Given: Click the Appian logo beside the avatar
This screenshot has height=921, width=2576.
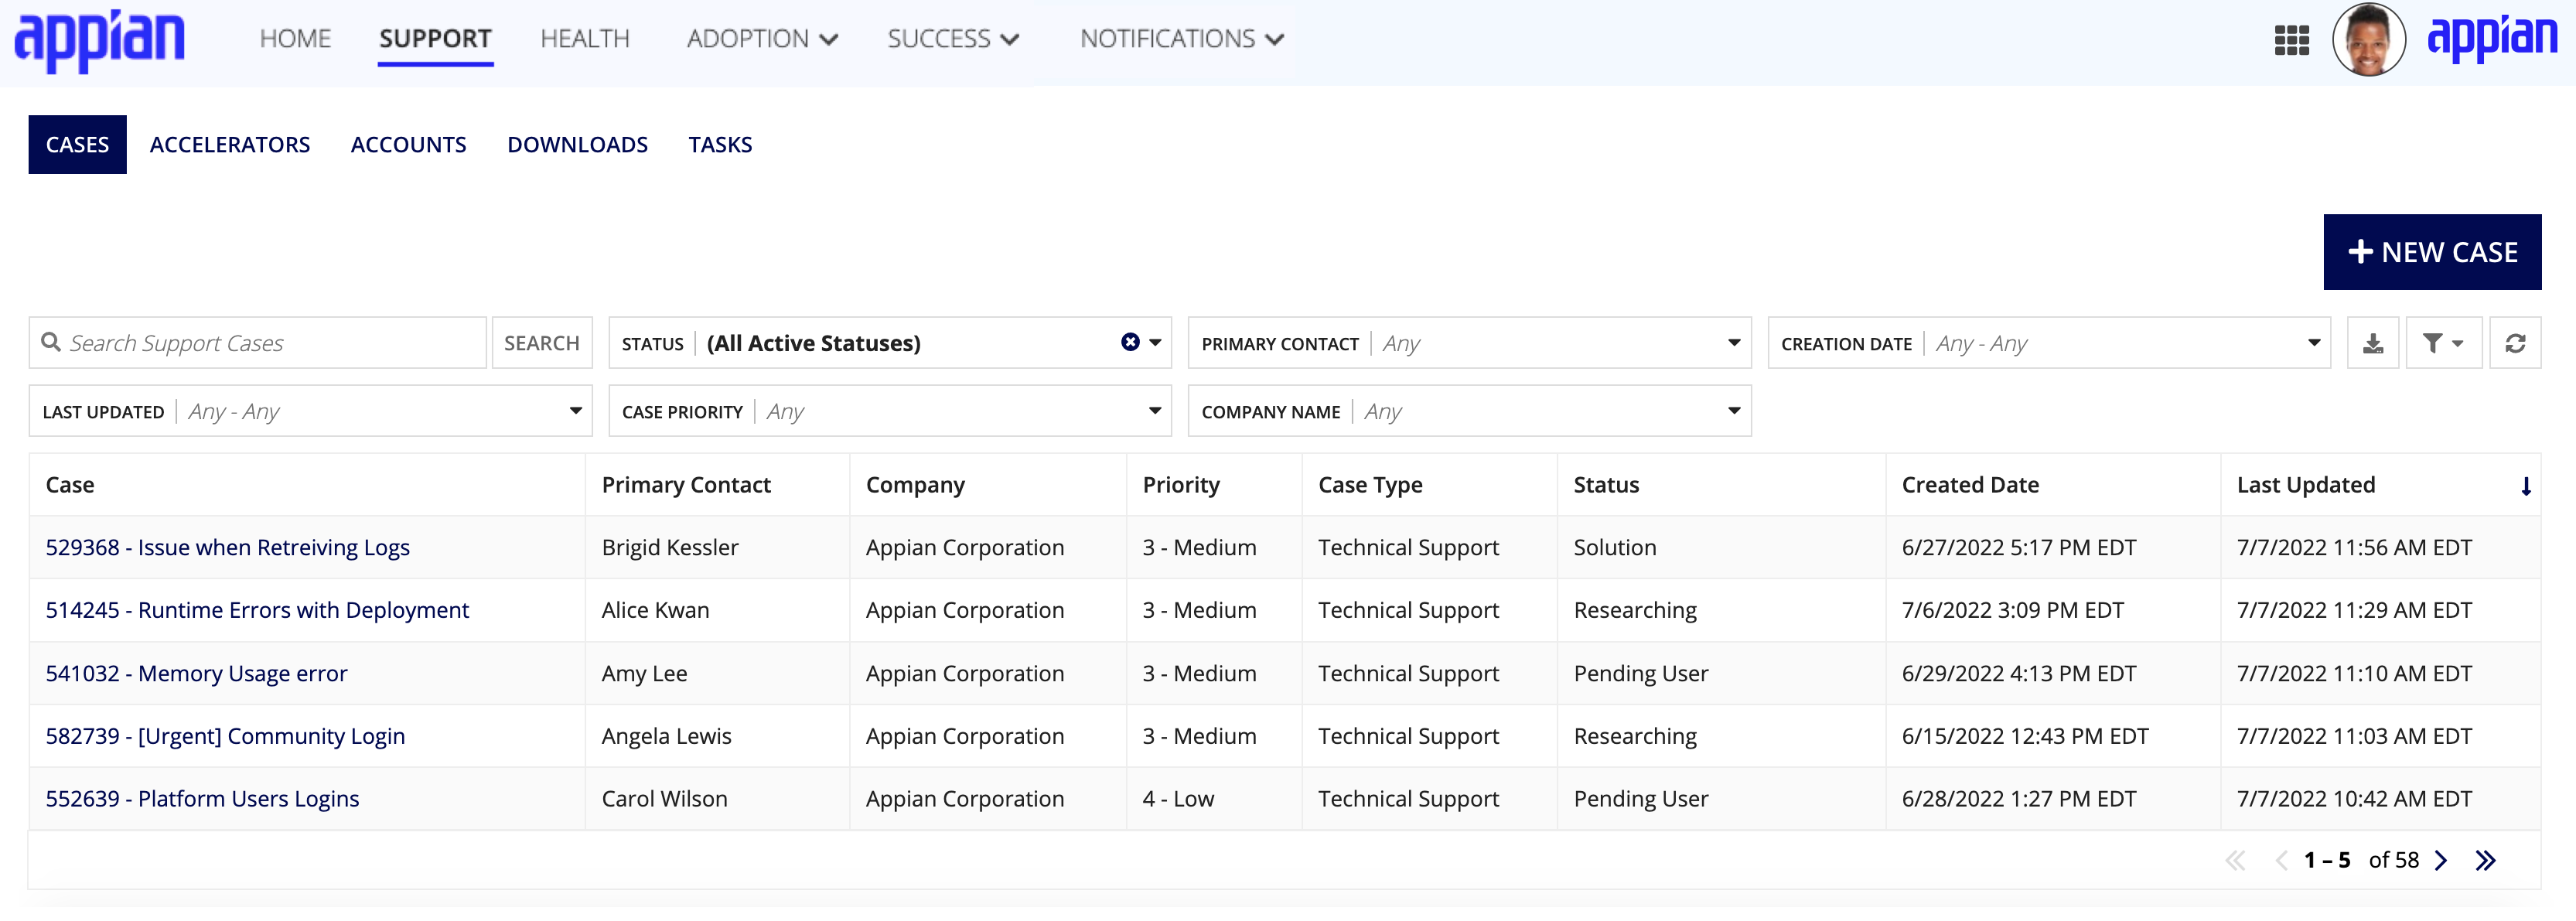Looking at the screenshot, I should tap(2492, 38).
